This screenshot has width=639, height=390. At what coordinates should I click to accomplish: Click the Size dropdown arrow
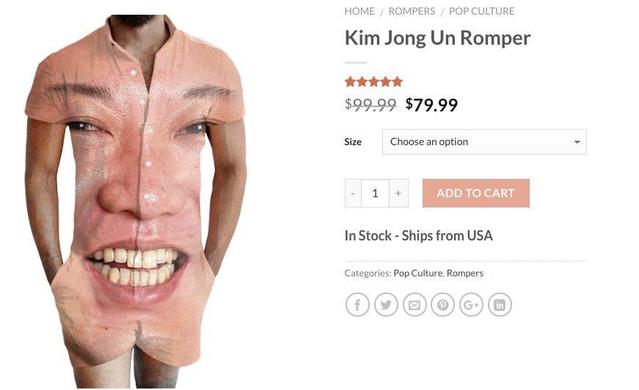(577, 142)
